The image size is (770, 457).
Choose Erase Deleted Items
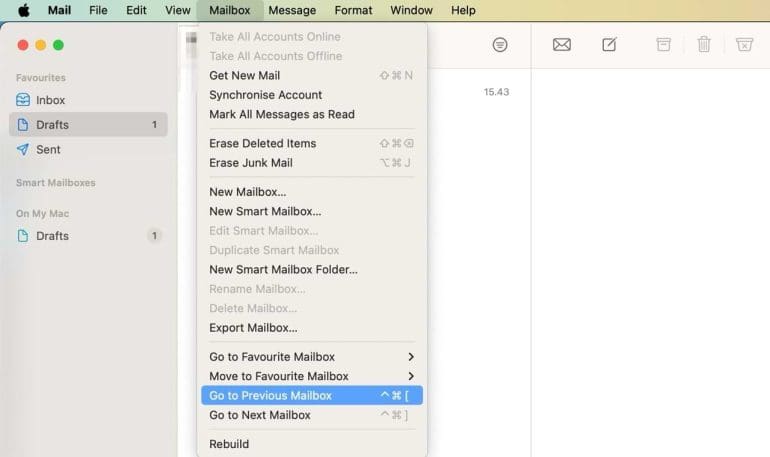tap(312, 143)
